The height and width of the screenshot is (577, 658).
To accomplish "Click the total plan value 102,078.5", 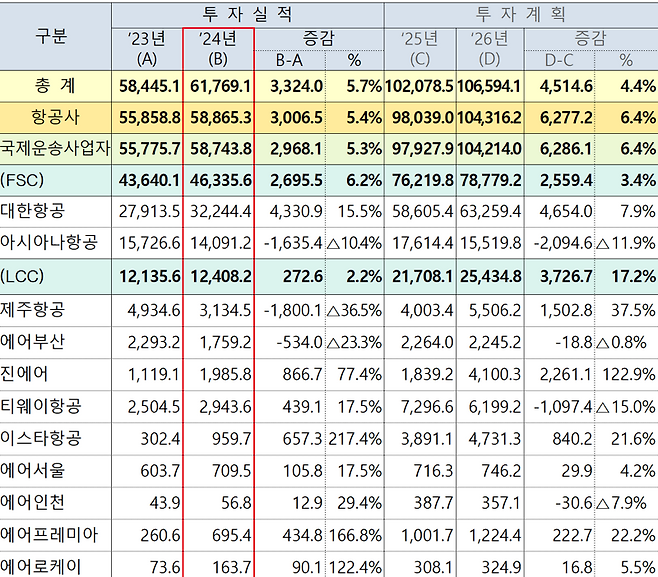I will click(419, 86).
